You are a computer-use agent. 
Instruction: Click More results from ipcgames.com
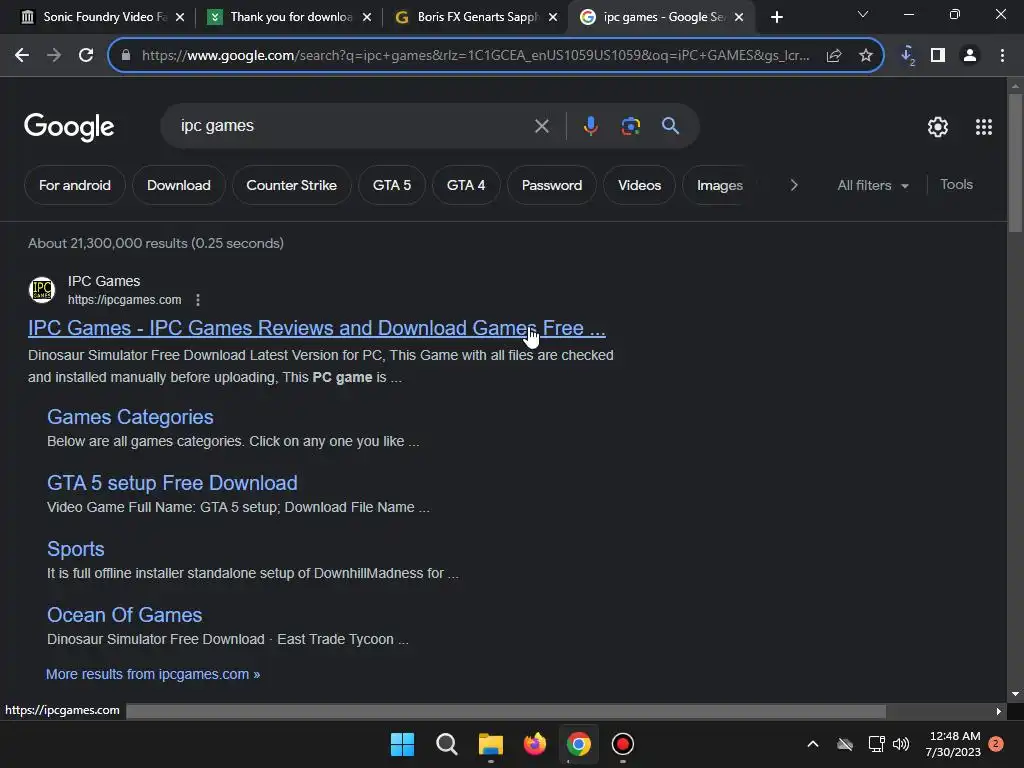pyautogui.click(x=153, y=674)
